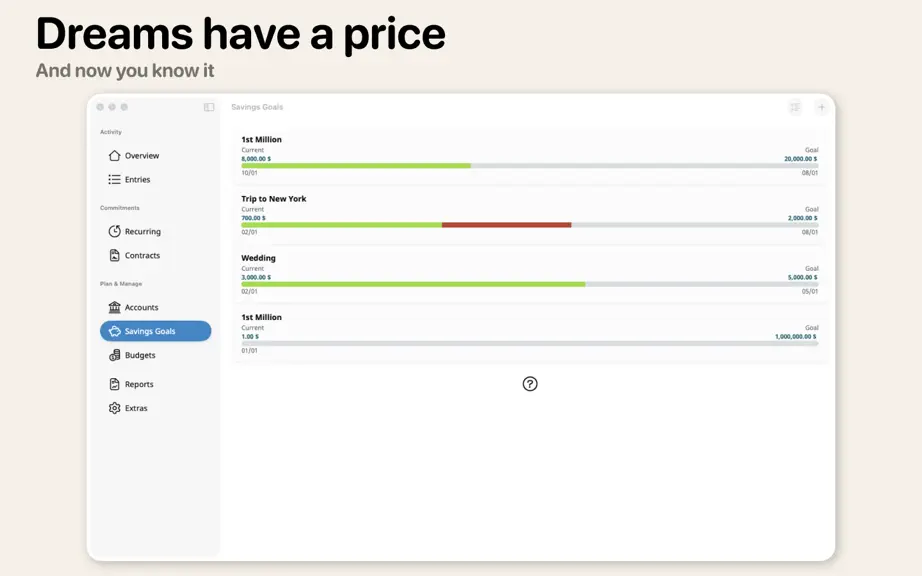Open Recurring clock icon in sidebar
Screen dimensions: 922x576
pos(114,231)
